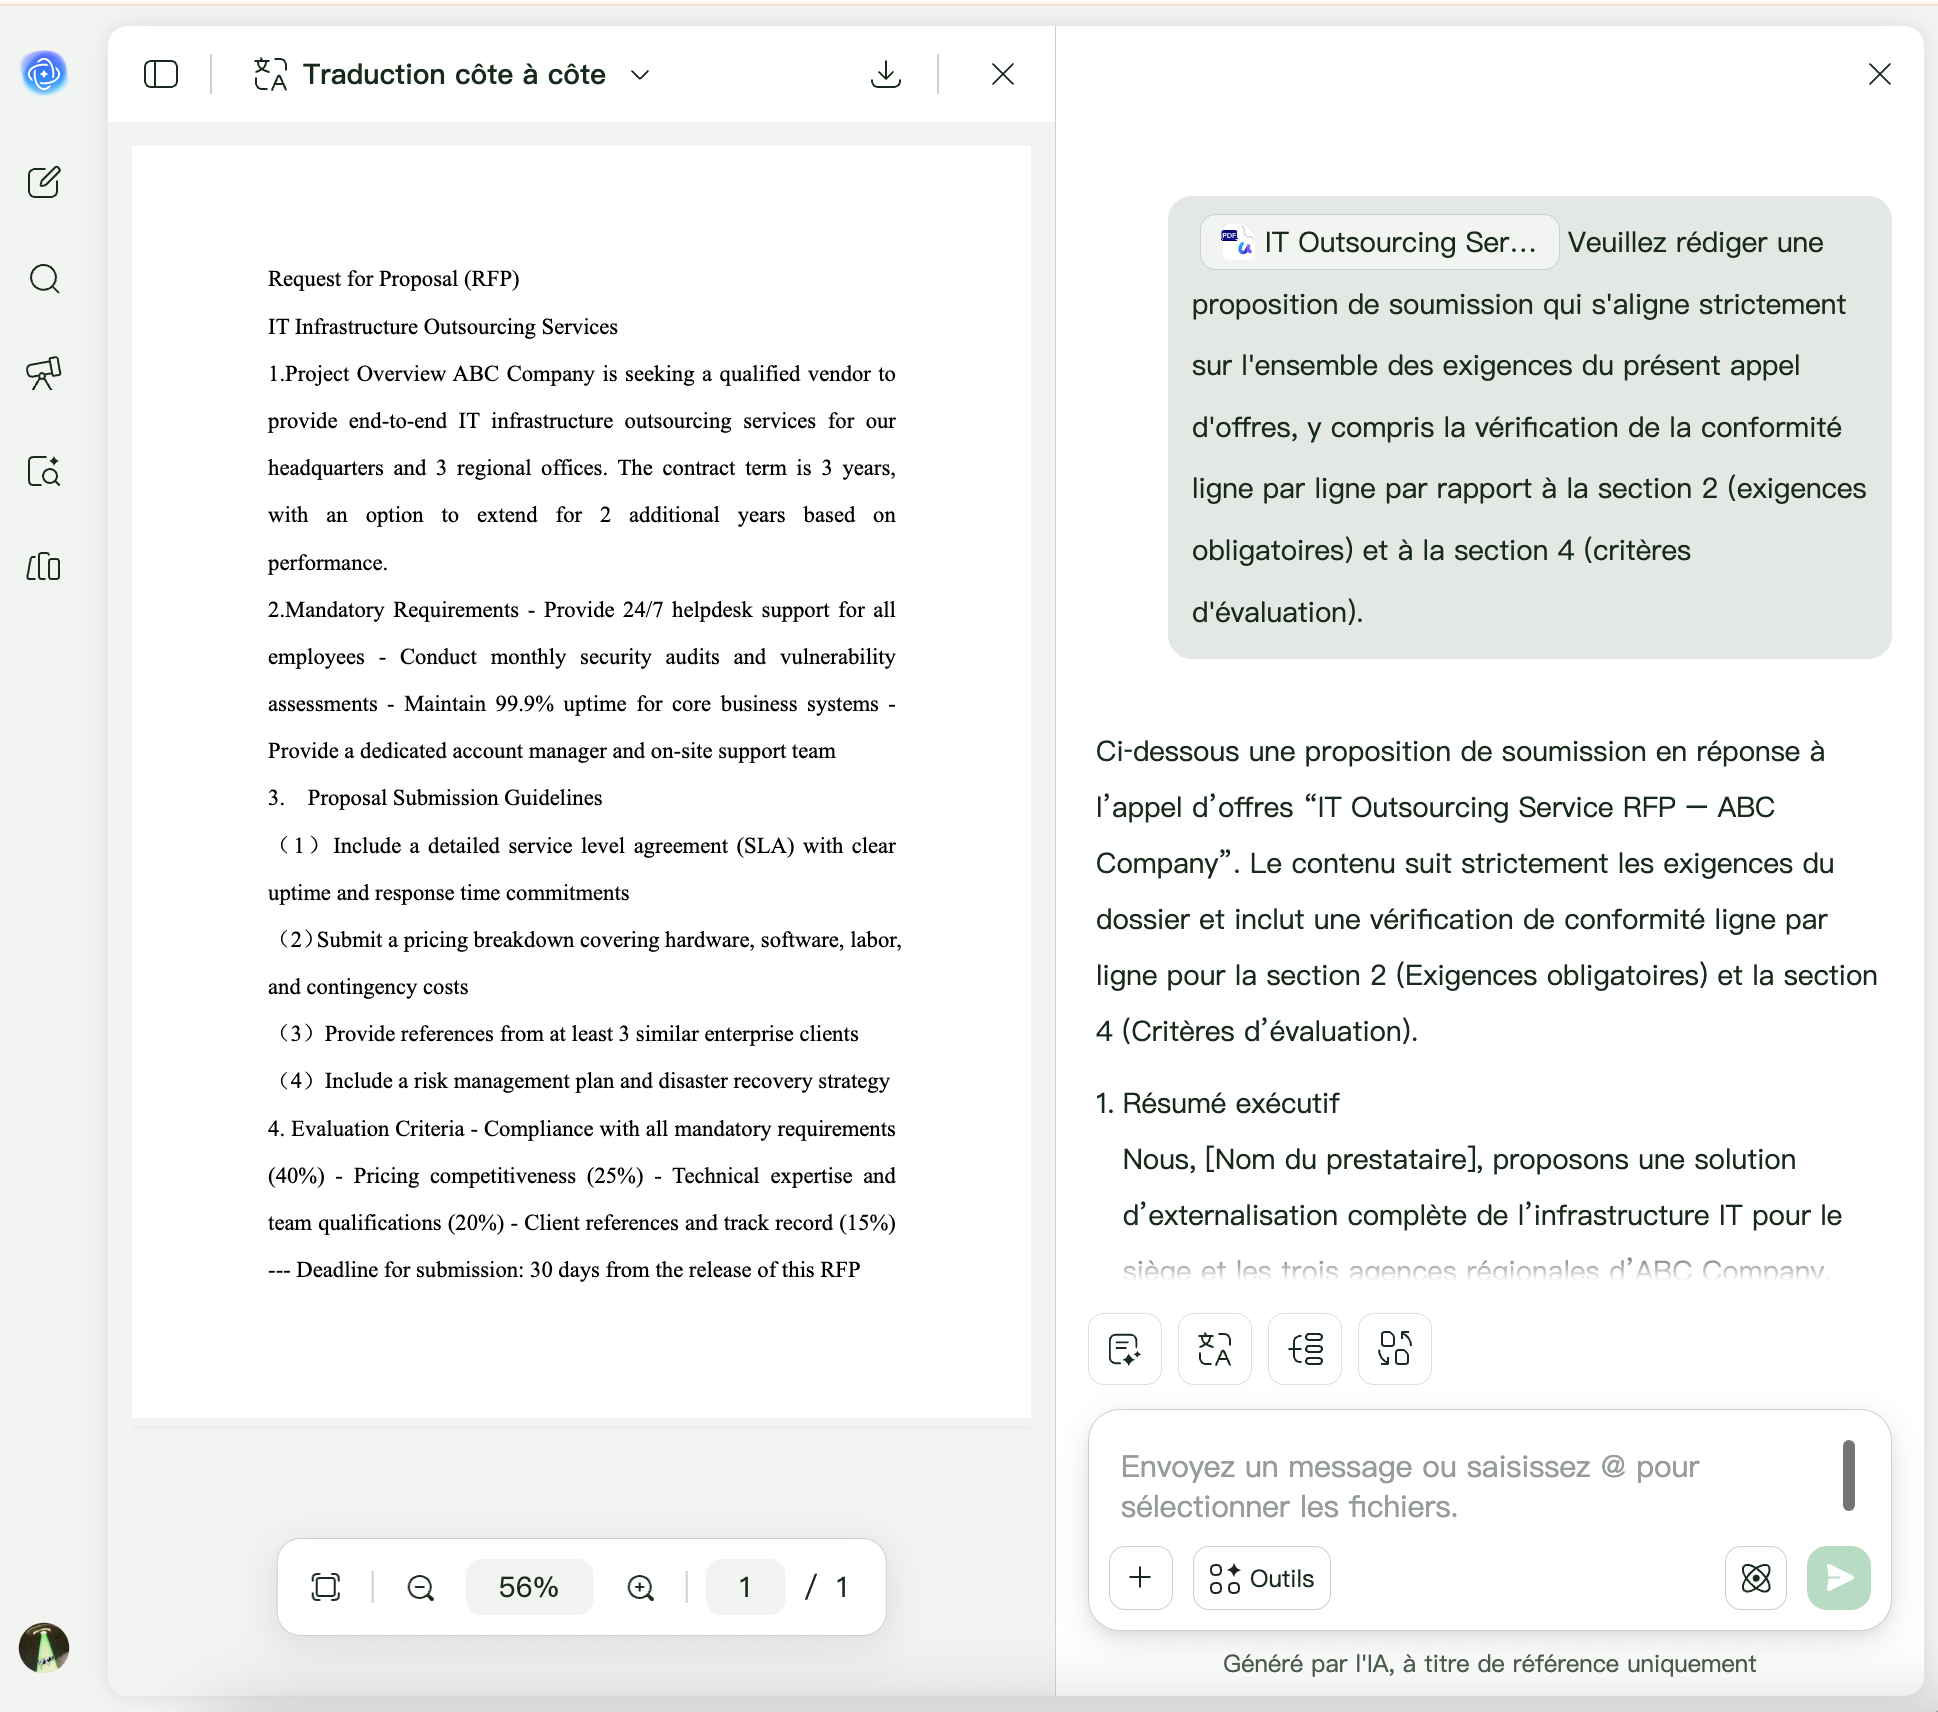This screenshot has width=1938, height=1712.
Task: Zoom out the document with minus magnifier
Action: pyautogui.click(x=421, y=1587)
